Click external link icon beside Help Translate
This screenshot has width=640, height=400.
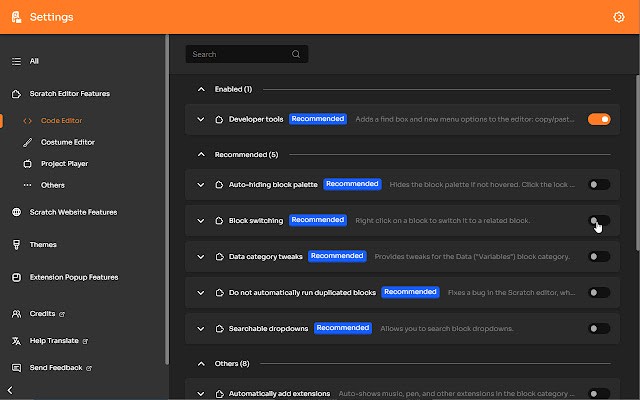[x=85, y=341]
